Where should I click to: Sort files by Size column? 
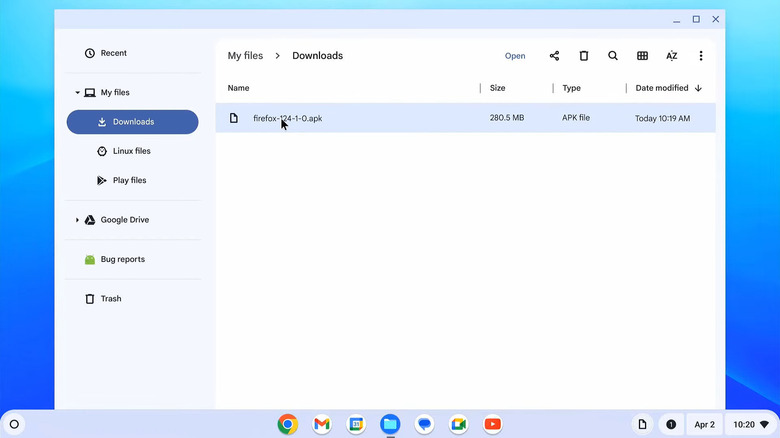pos(497,88)
